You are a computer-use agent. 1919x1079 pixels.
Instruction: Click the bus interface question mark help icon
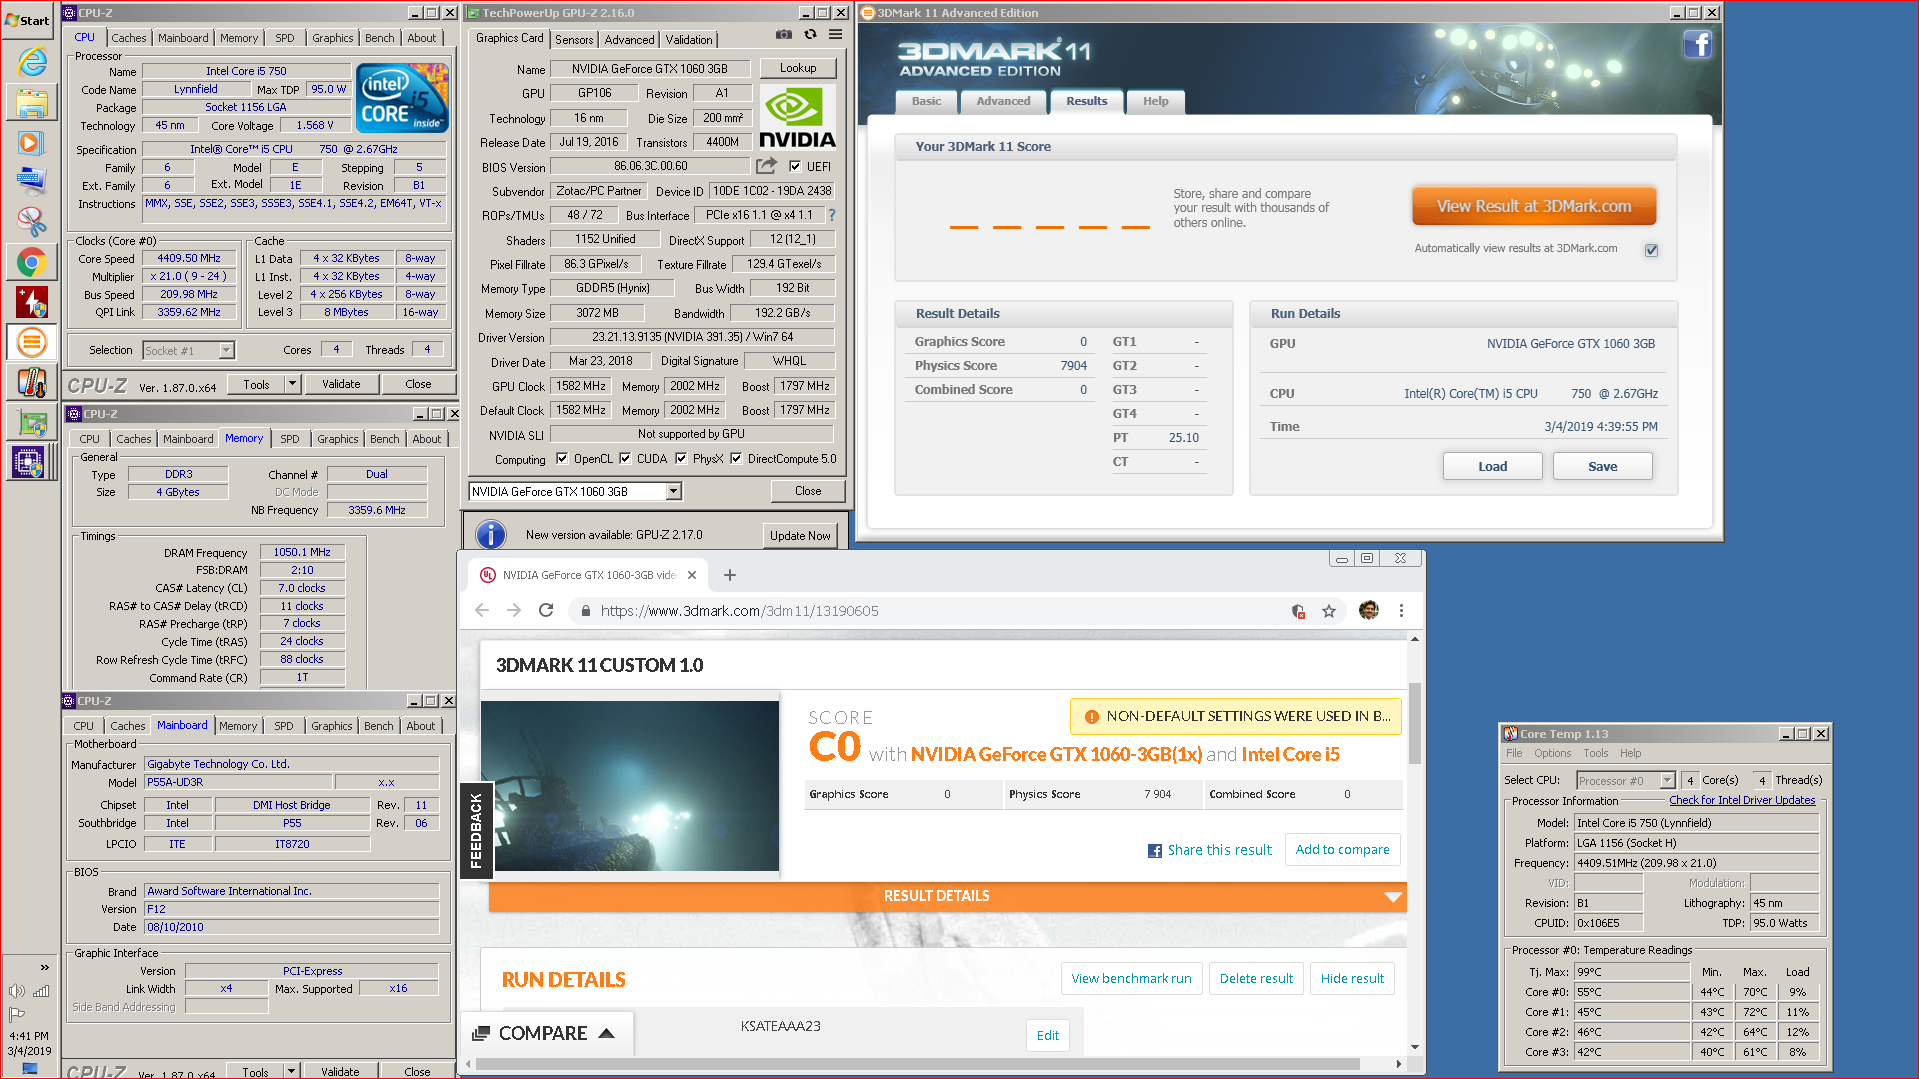click(832, 215)
